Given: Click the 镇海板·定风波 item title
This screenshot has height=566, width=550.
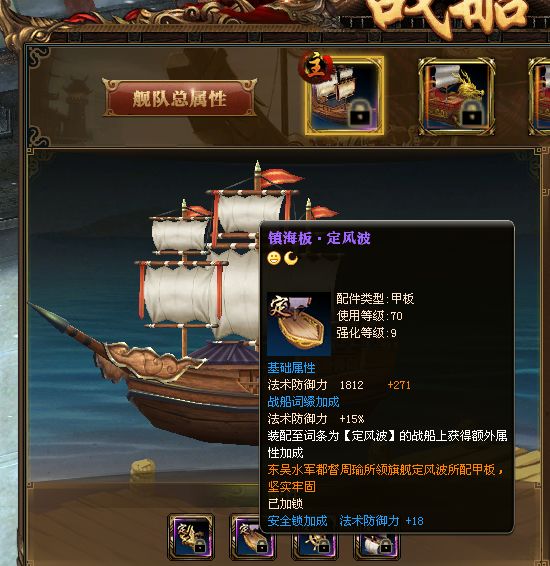Looking at the screenshot, I should click(319, 238).
